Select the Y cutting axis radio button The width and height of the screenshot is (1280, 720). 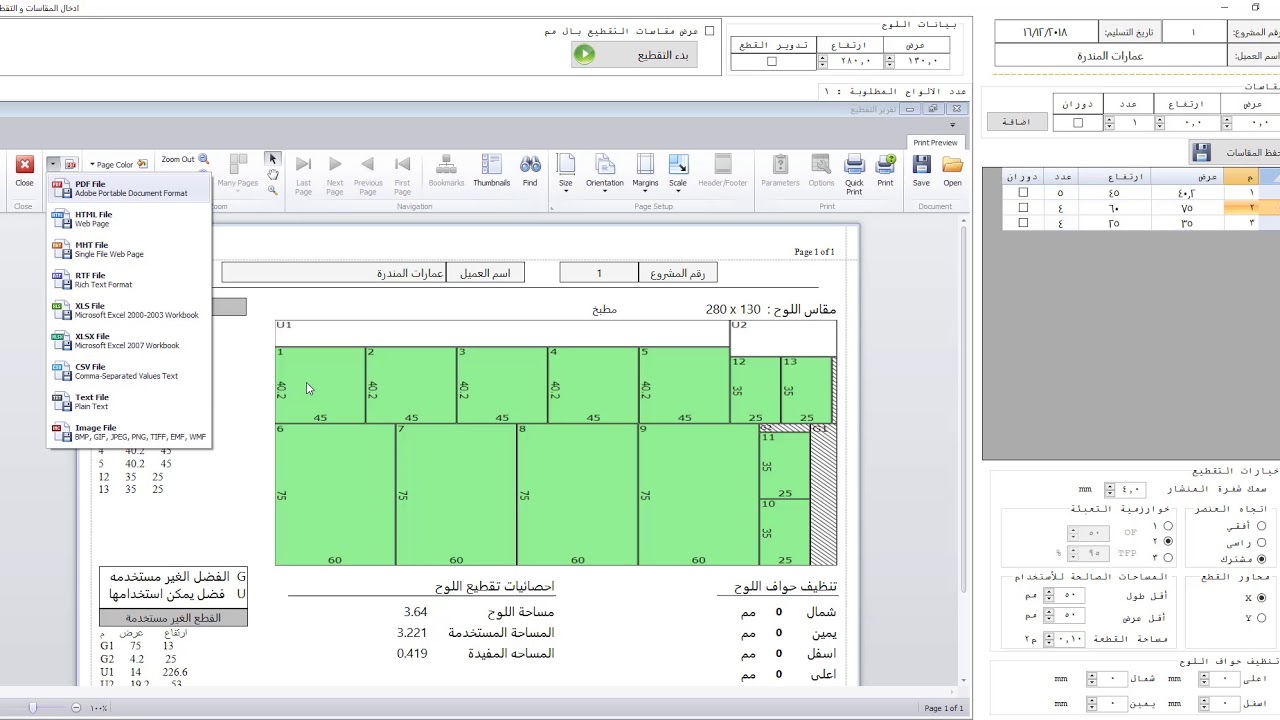1261,618
